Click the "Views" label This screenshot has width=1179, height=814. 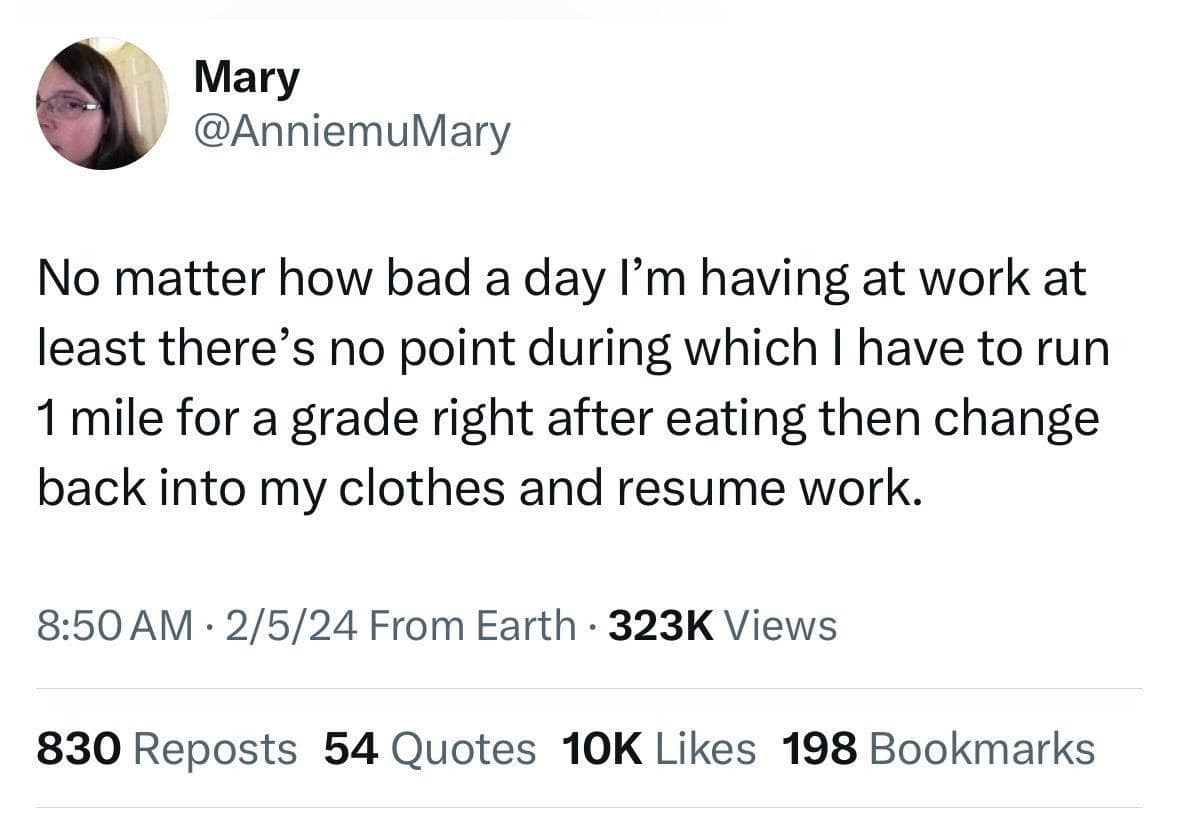click(780, 626)
